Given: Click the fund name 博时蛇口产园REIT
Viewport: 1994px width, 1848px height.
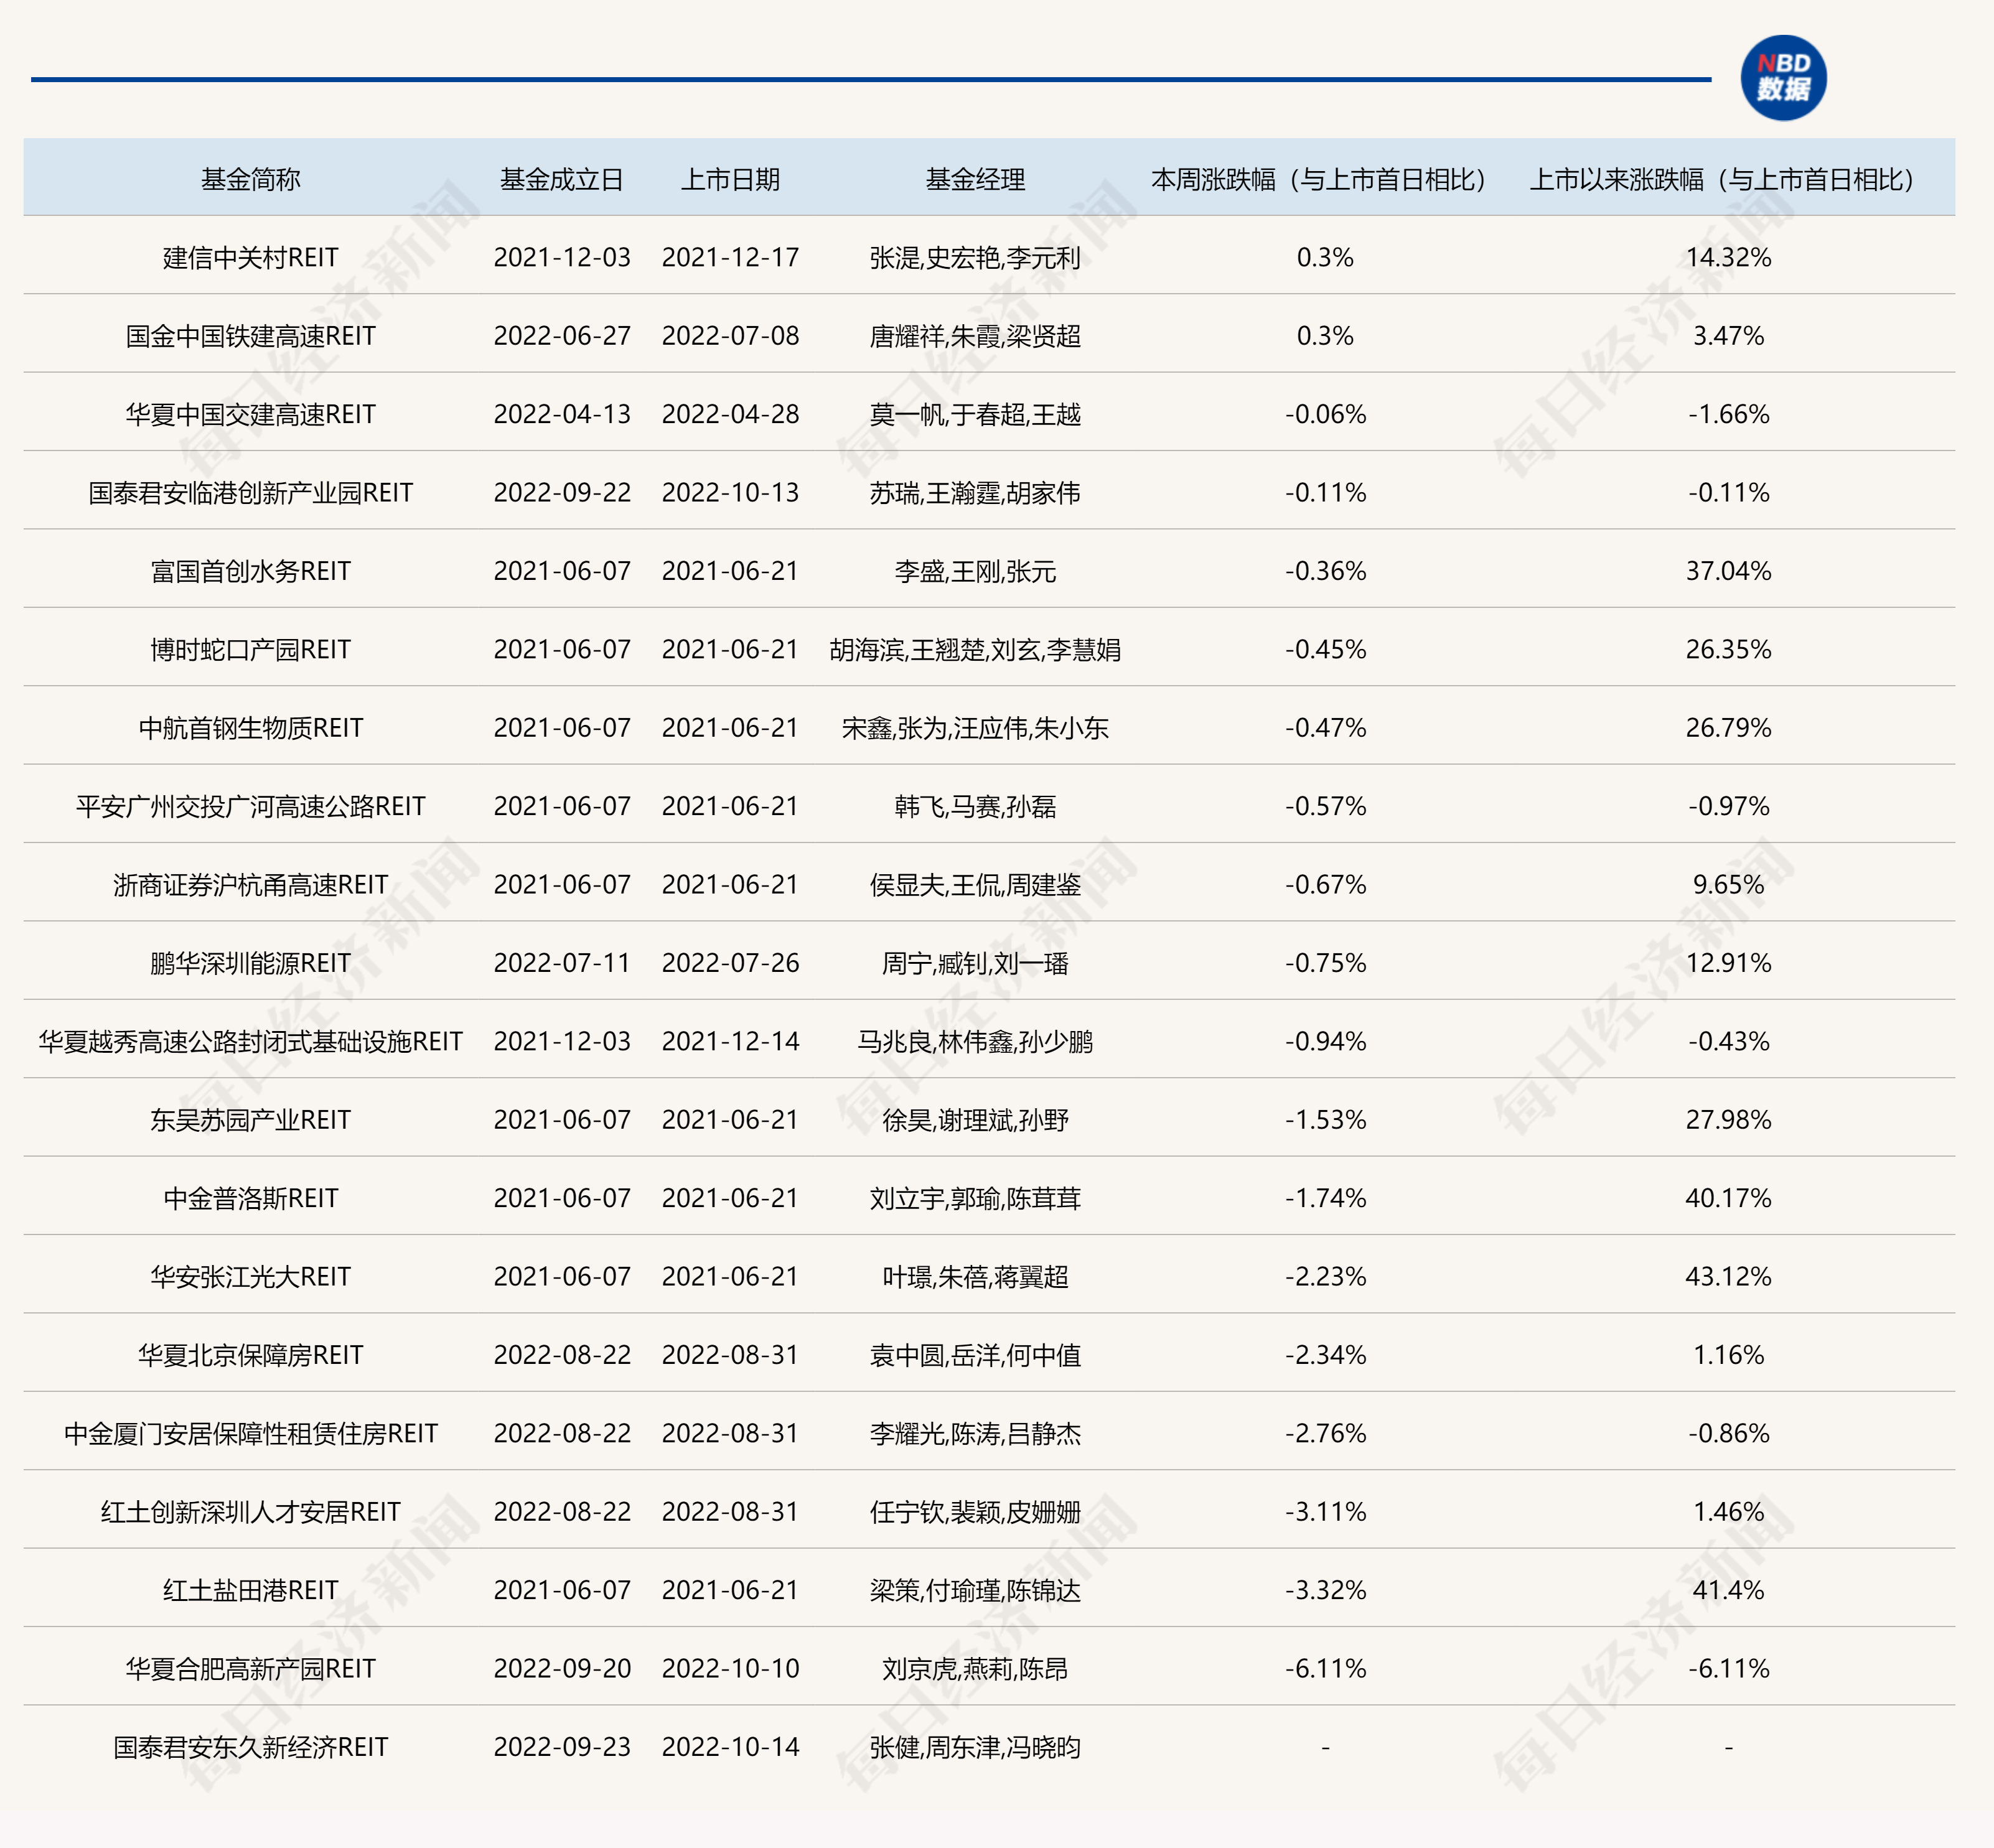Looking at the screenshot, I should click(250, 650).
